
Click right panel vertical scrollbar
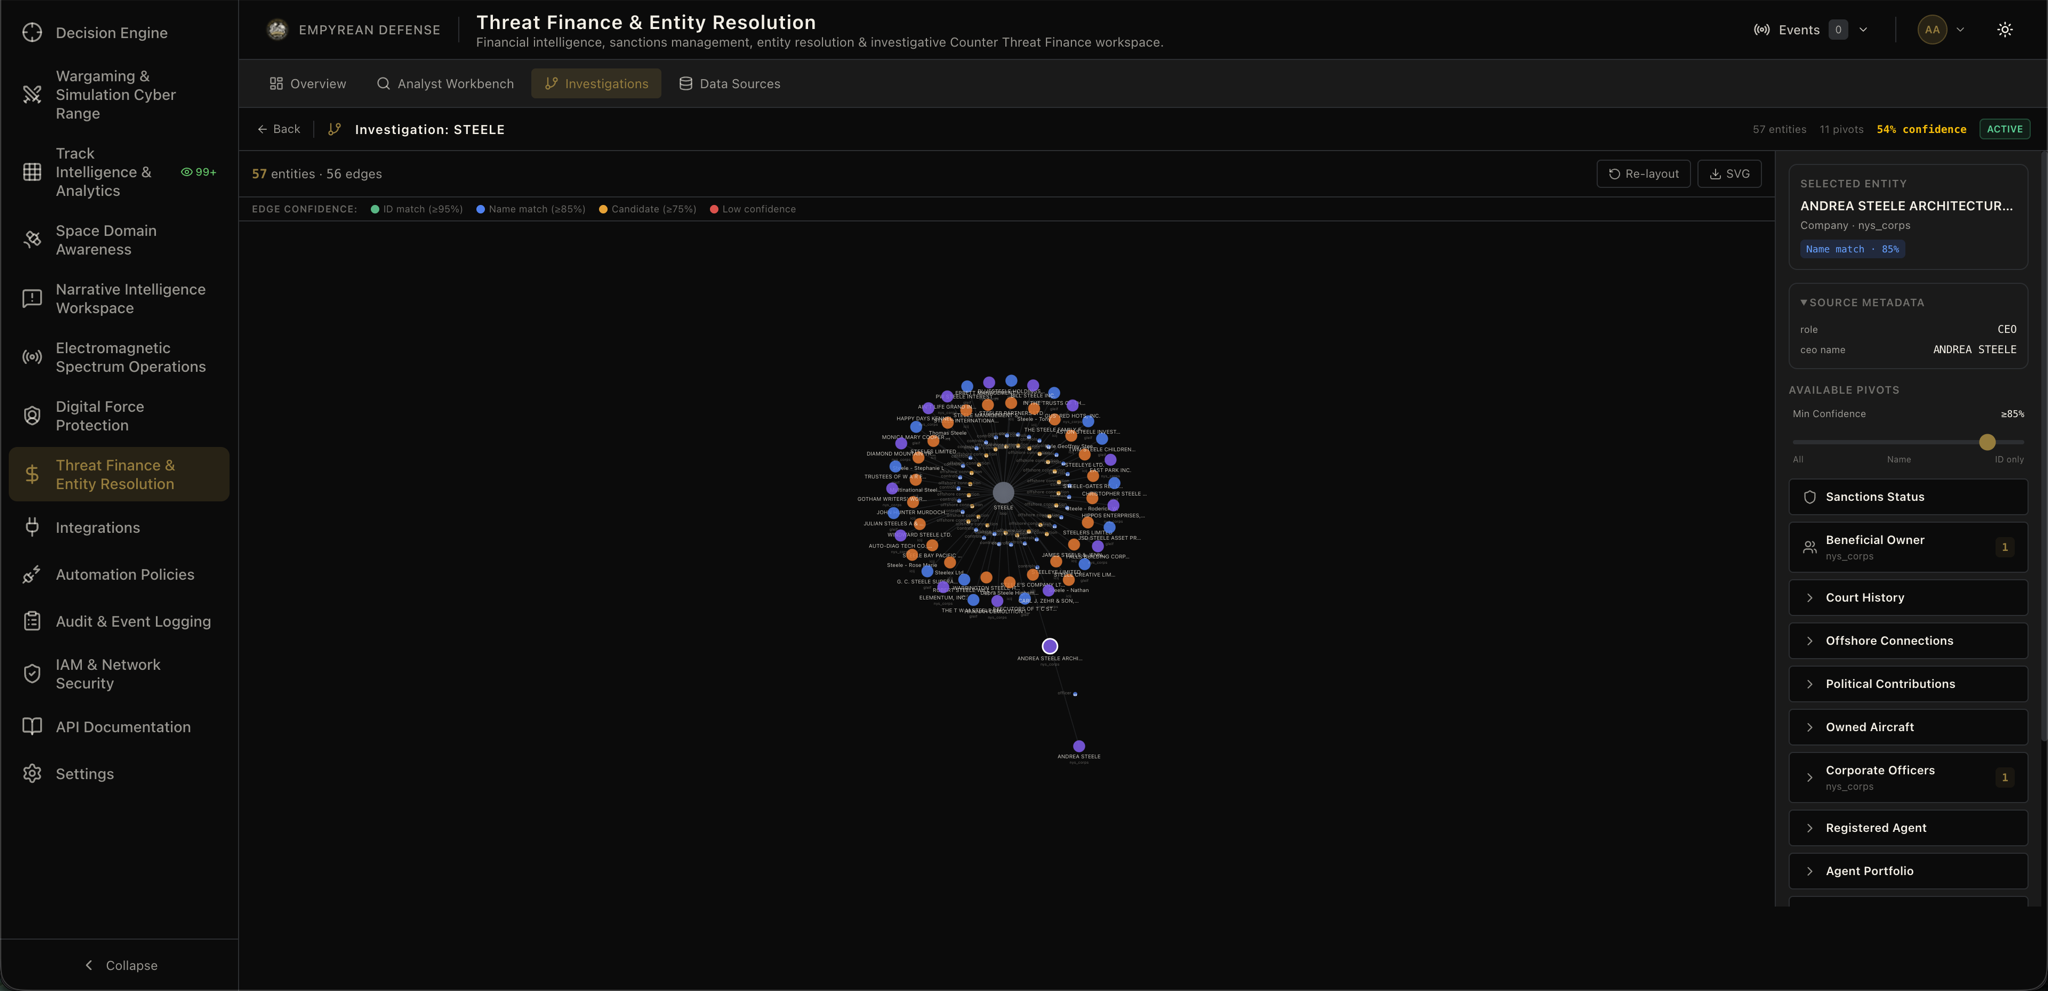[2043, 445]
